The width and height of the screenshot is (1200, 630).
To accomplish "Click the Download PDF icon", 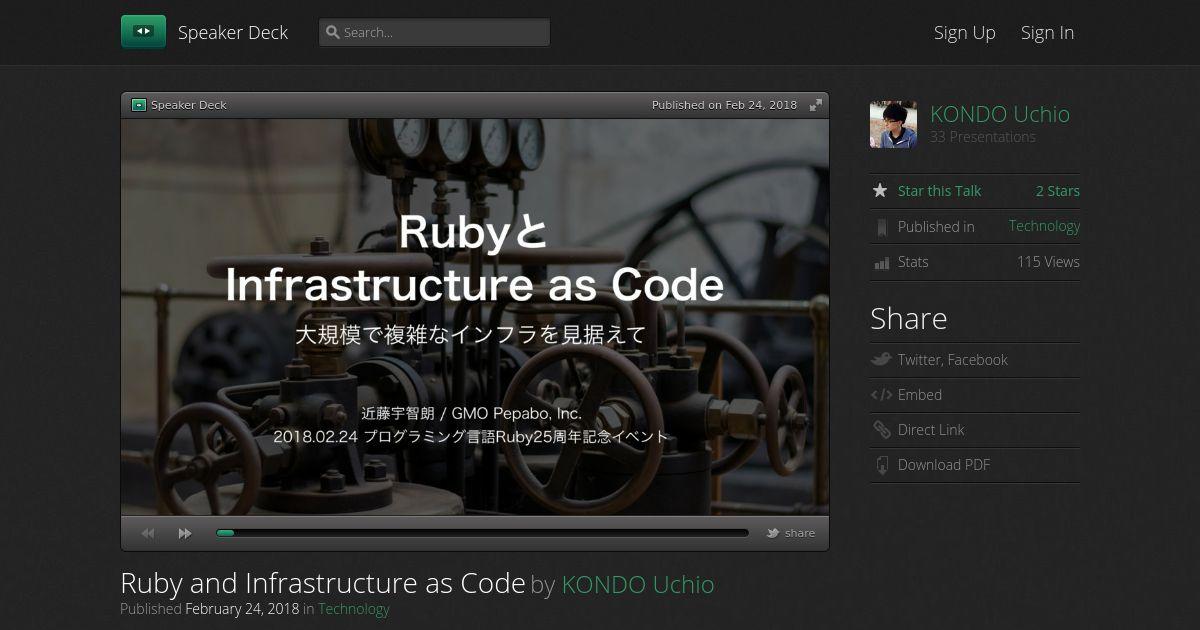I will coord(881,465).
